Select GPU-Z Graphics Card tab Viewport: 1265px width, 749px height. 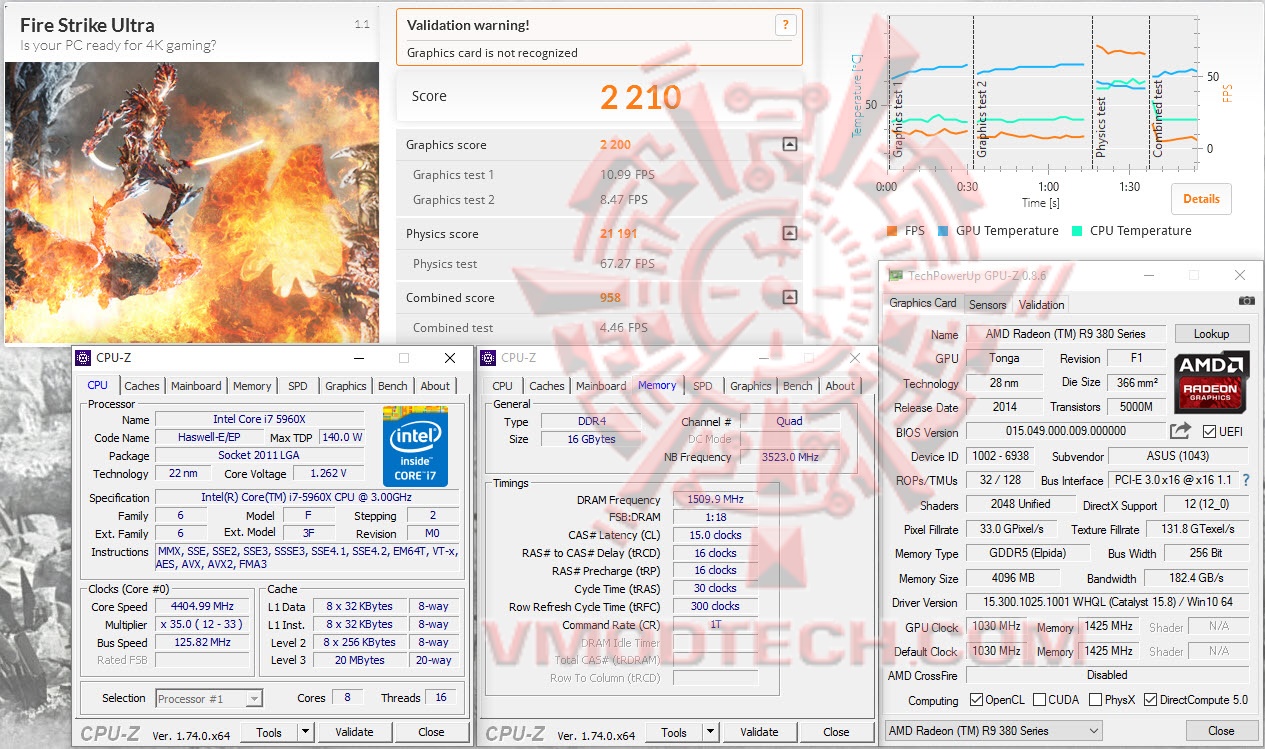[x=923, y=303]
